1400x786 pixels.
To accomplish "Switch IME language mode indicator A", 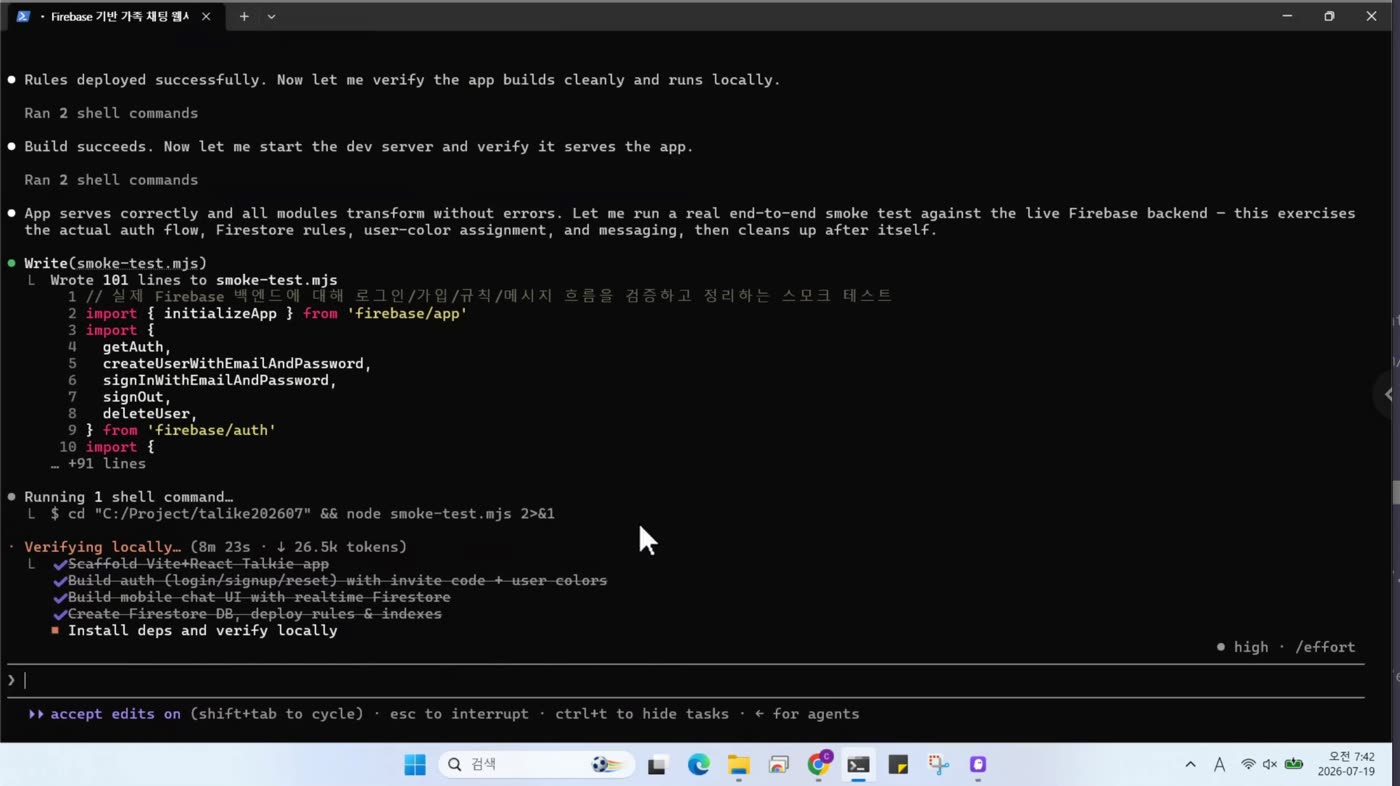I will (1219, 764).
